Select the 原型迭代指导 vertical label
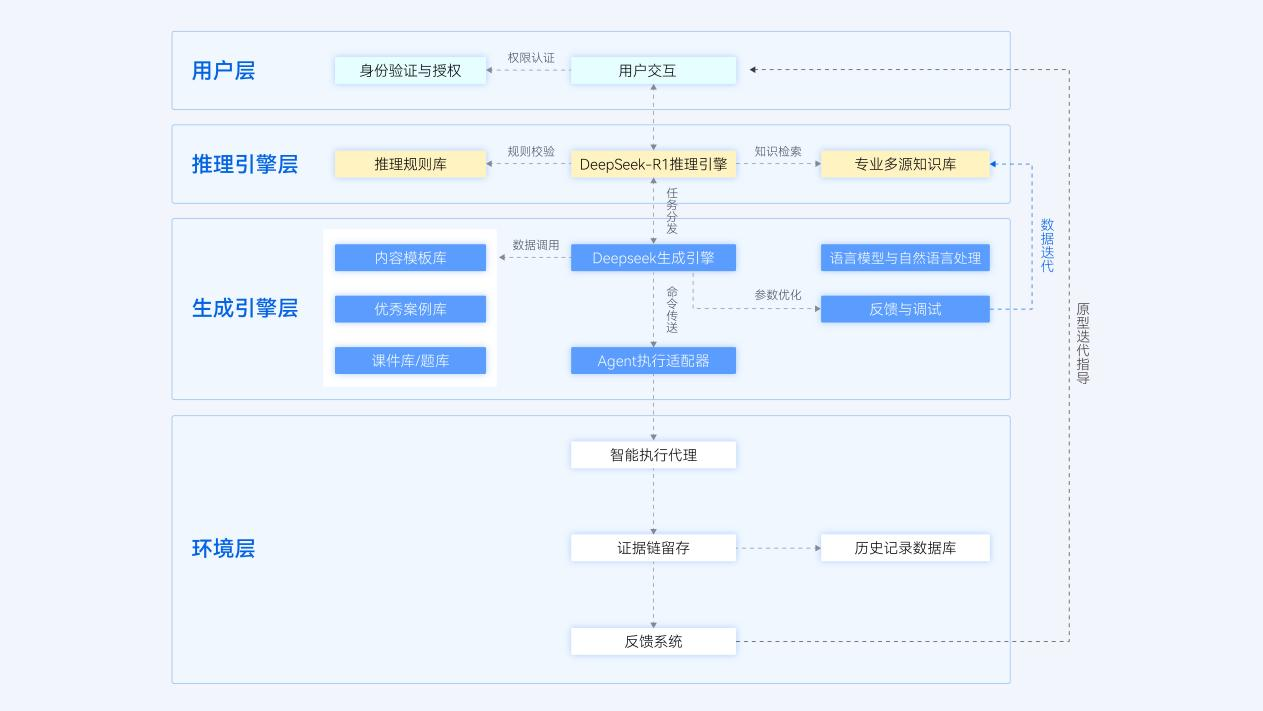 [1083, 343]
